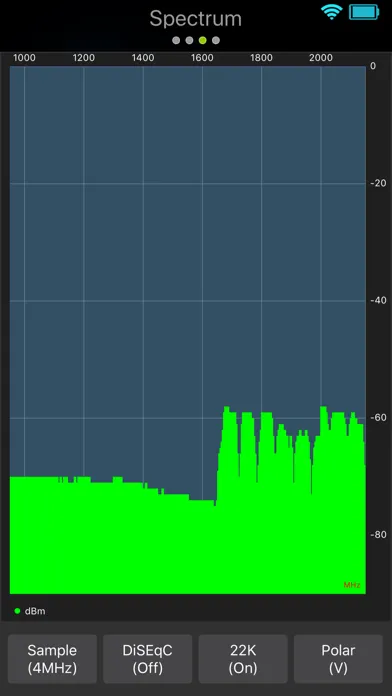Tap the battery status icon
392x696 pixels.
click(x=364, y=12)
